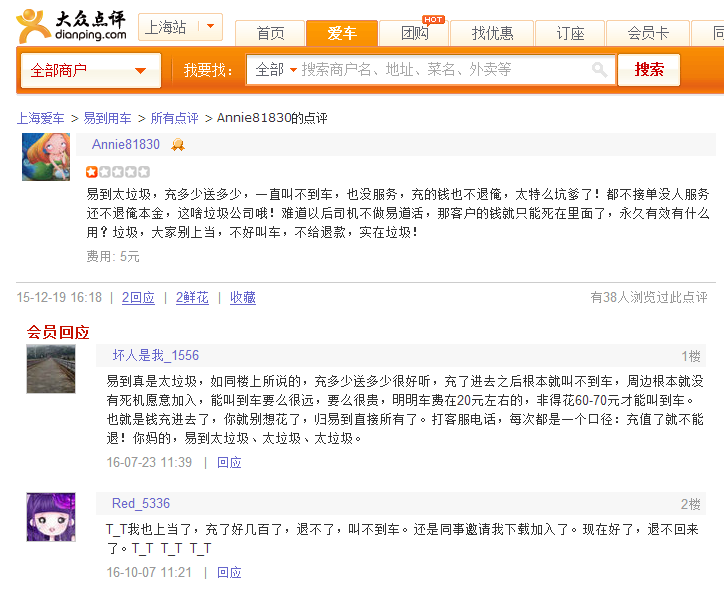724x592 pixels.
Task: Follow the 上海爱车 breadcrumb link
Action: pyautogui.click(x=41, y=118)
